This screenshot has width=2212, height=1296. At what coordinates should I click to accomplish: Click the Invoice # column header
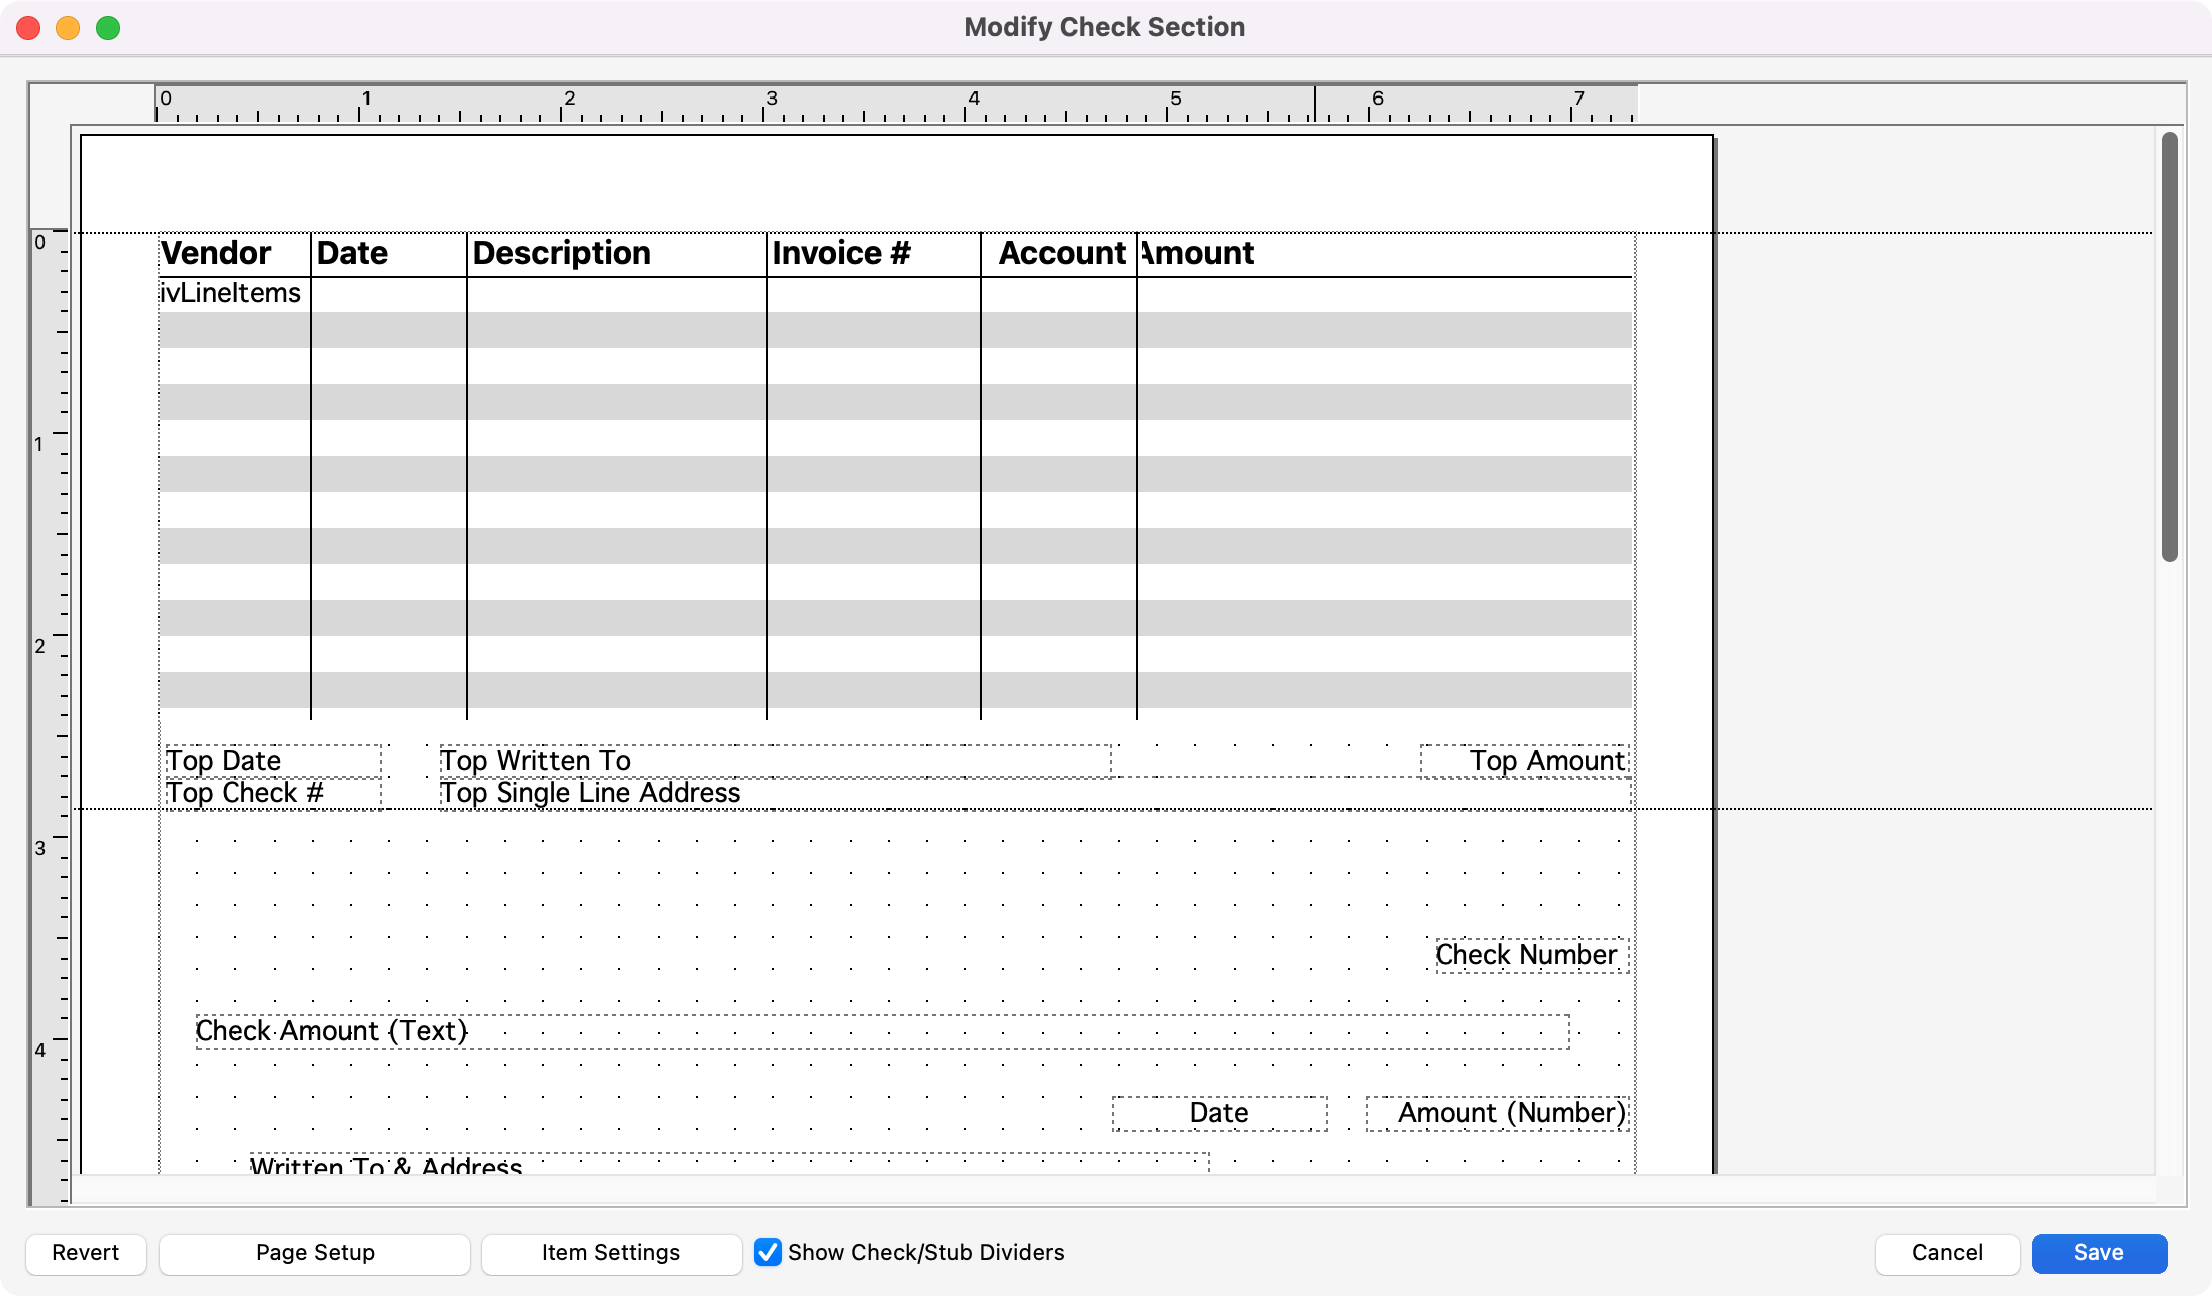pyautogui.click(x=841, y=253)
